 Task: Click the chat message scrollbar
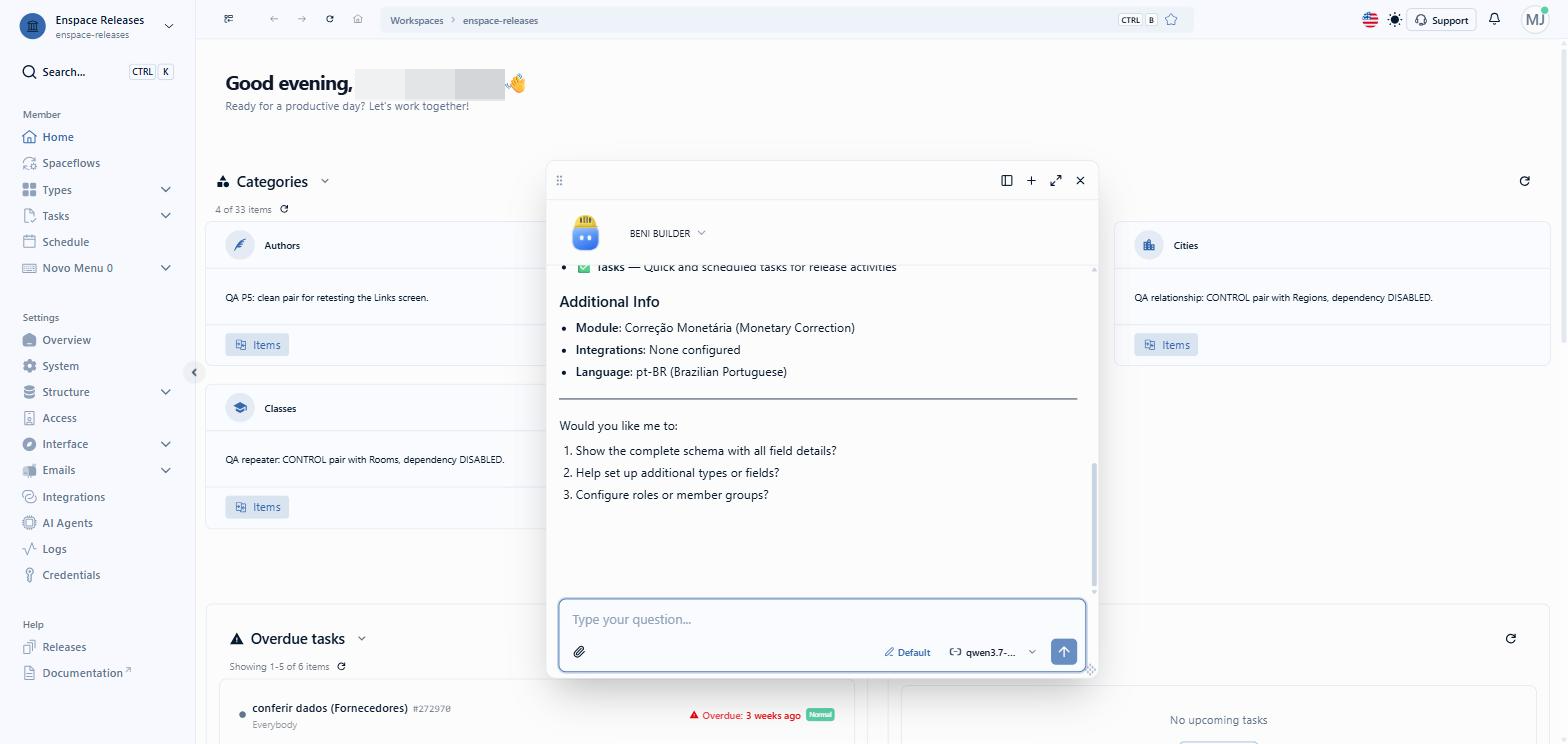coord(1094,524)
